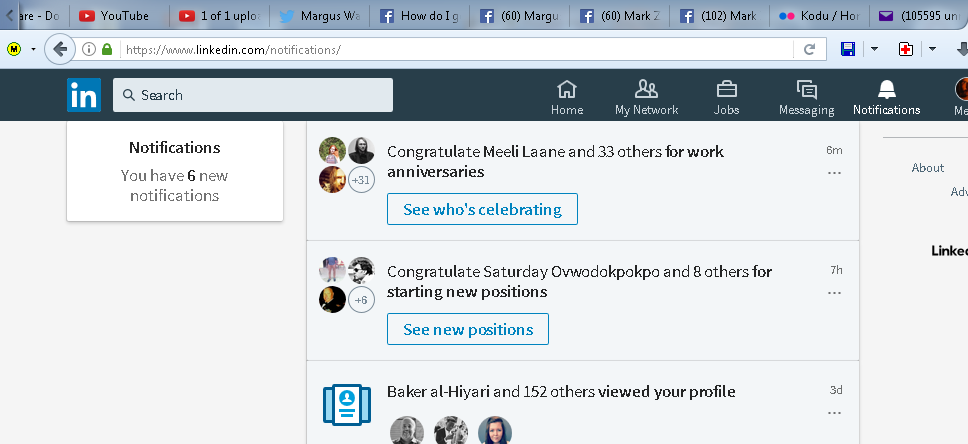Go to LinkedIn Home
The width and height of the screenshot is (968, 444).
click(567, 98)
